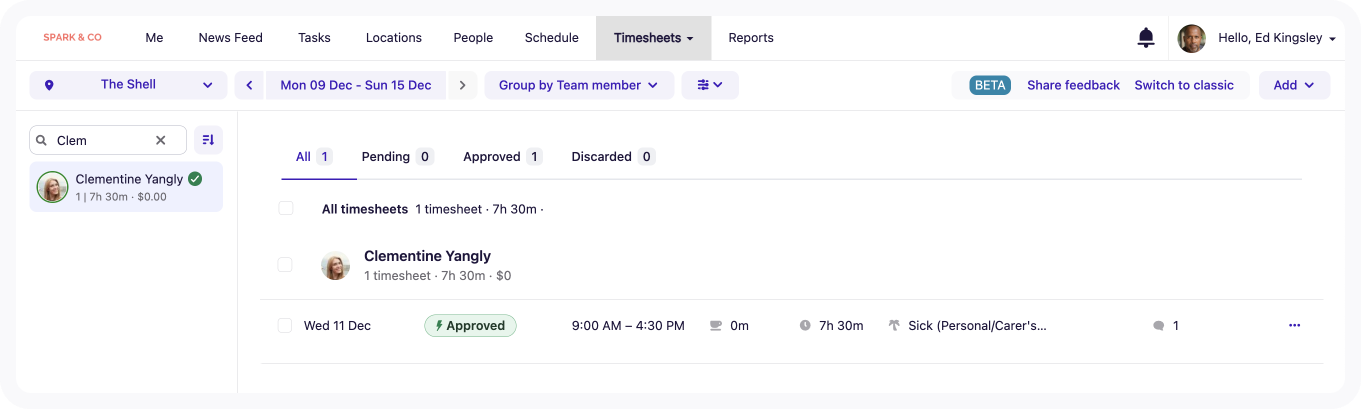Select the All timesheets checkbox
Screen dimensions: 1361x409
click(x=286, y=208)
